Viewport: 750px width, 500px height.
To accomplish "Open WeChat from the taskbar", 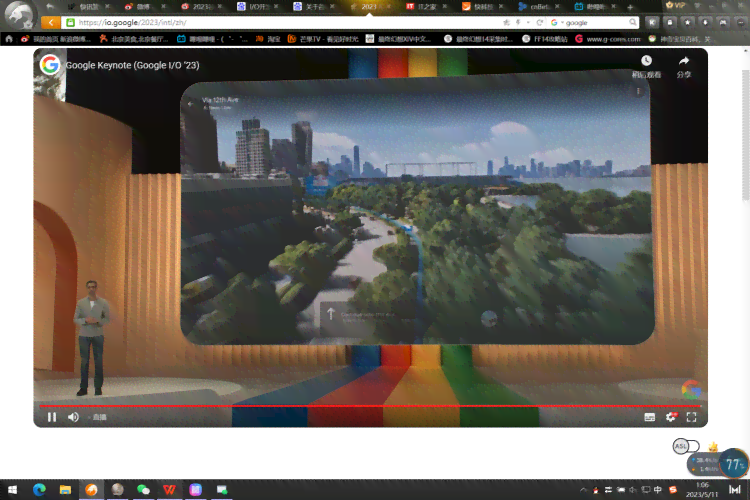I will [x=143, y=489].
